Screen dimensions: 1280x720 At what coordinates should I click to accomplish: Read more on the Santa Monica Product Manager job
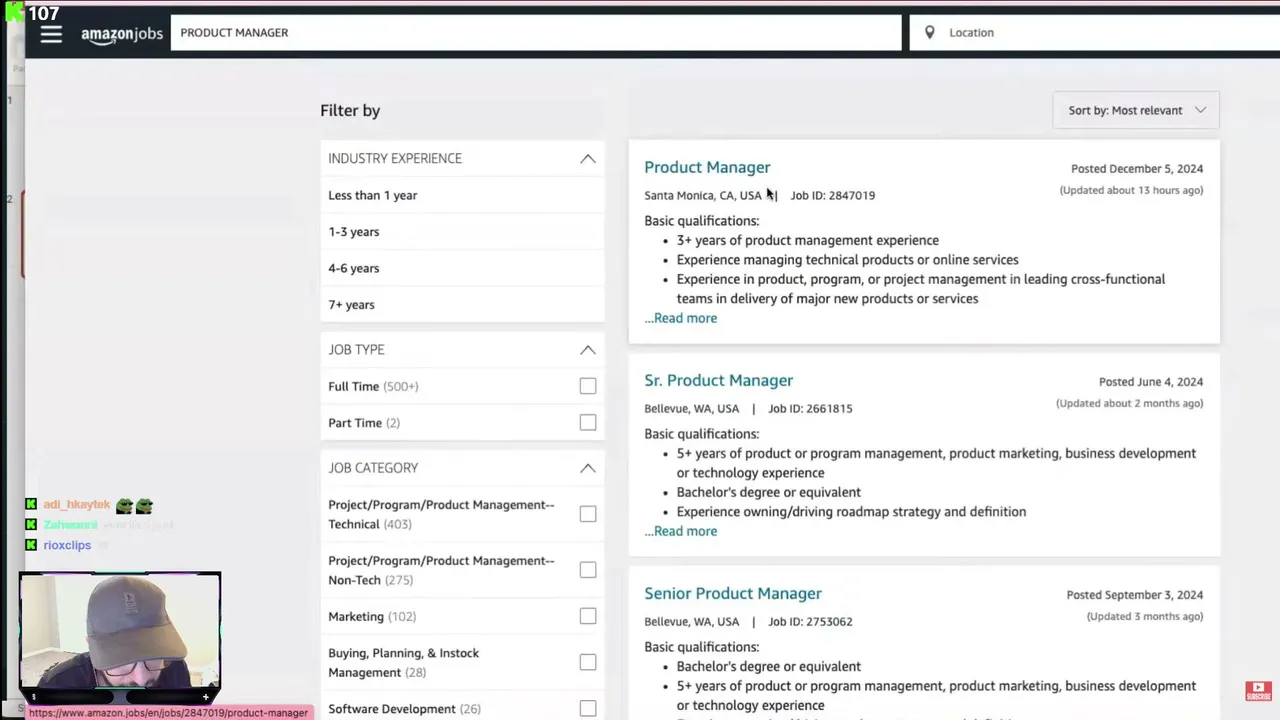click(681, 318)
